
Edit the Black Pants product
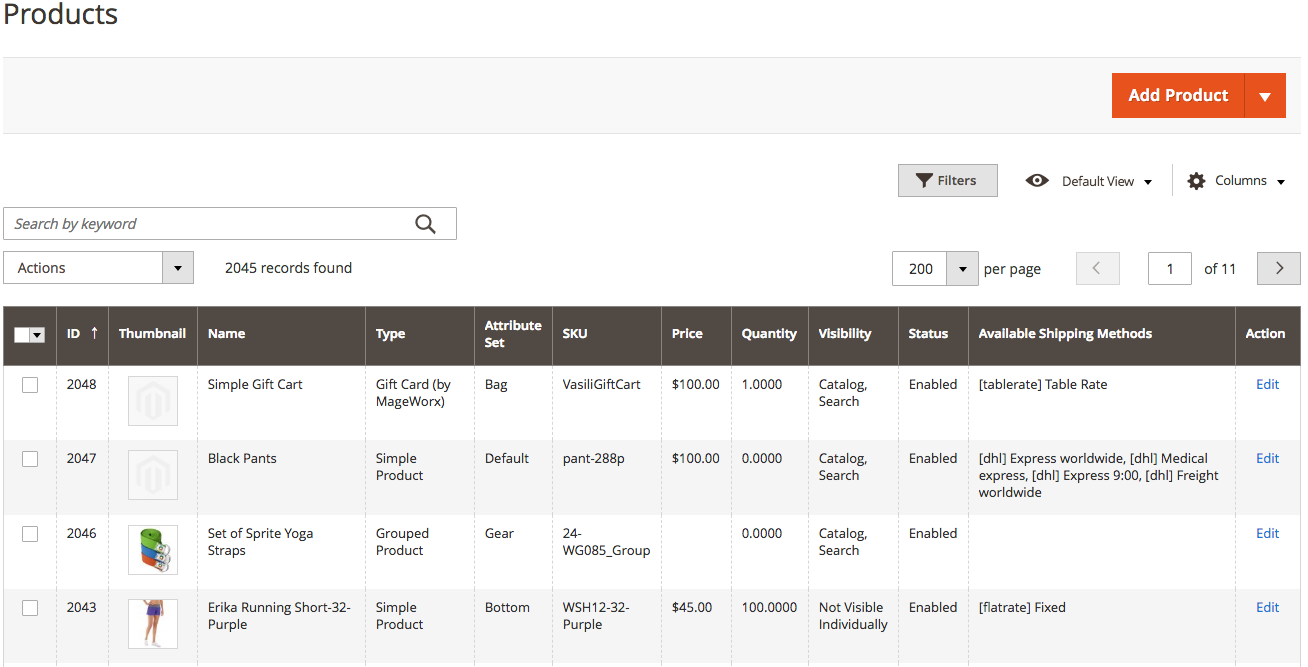point(1267,458)
